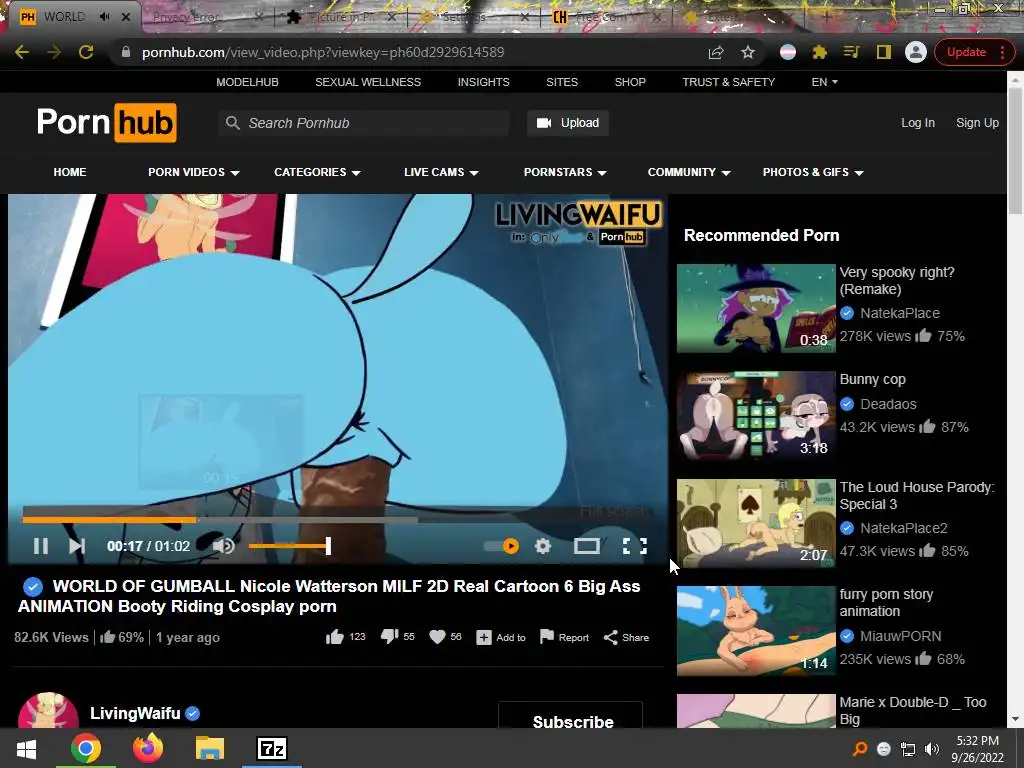This screenshot has width=1024, height=768.
Task: Open SITES in the top bar
Action: coord(562,82)
